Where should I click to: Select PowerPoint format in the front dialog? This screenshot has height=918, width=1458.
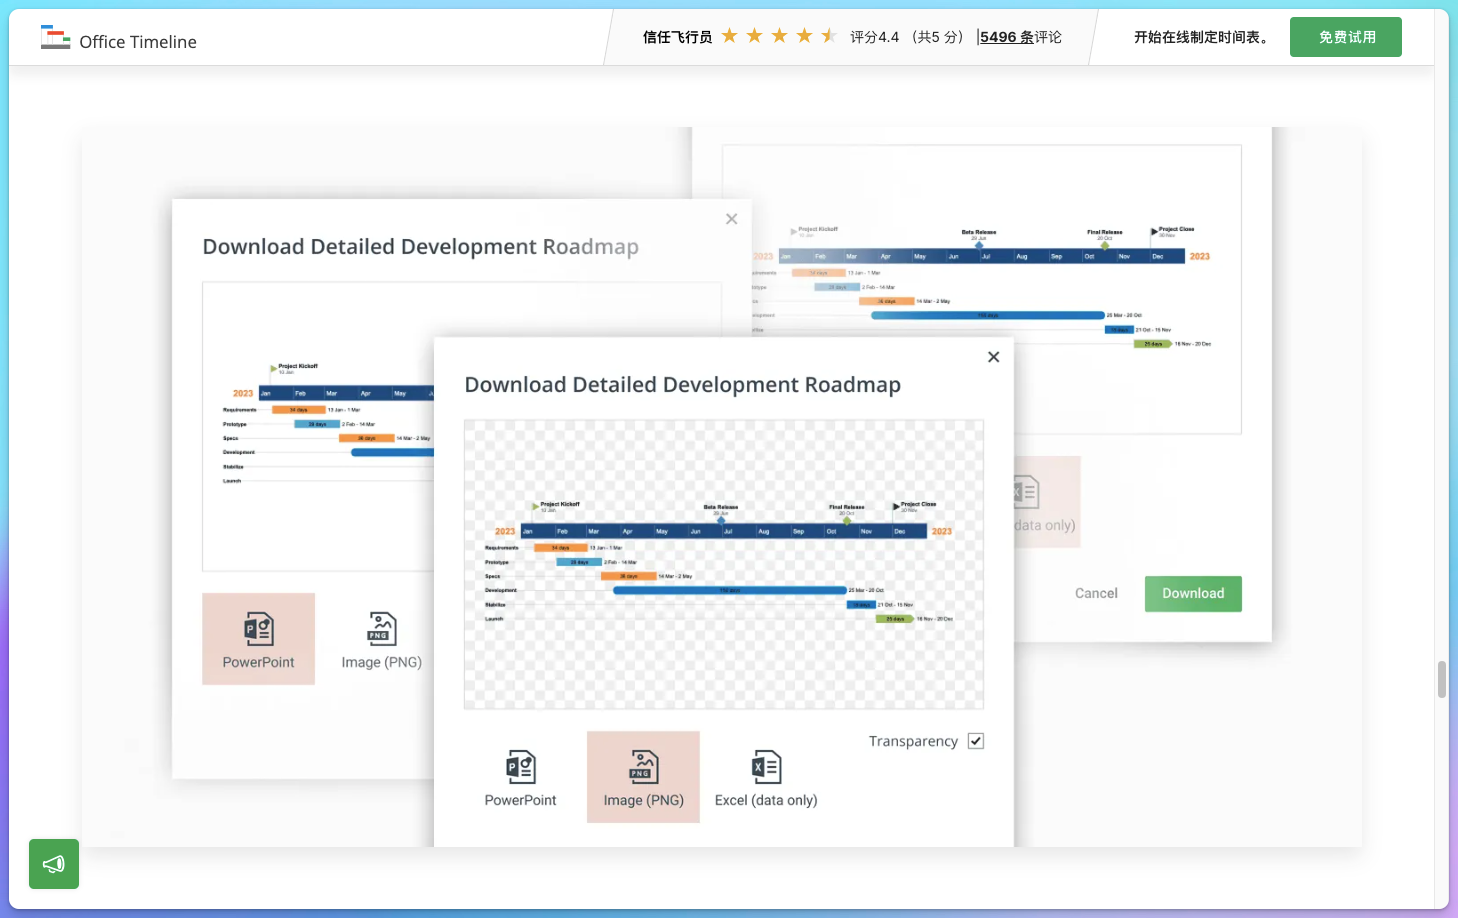(x=520, y=778)
